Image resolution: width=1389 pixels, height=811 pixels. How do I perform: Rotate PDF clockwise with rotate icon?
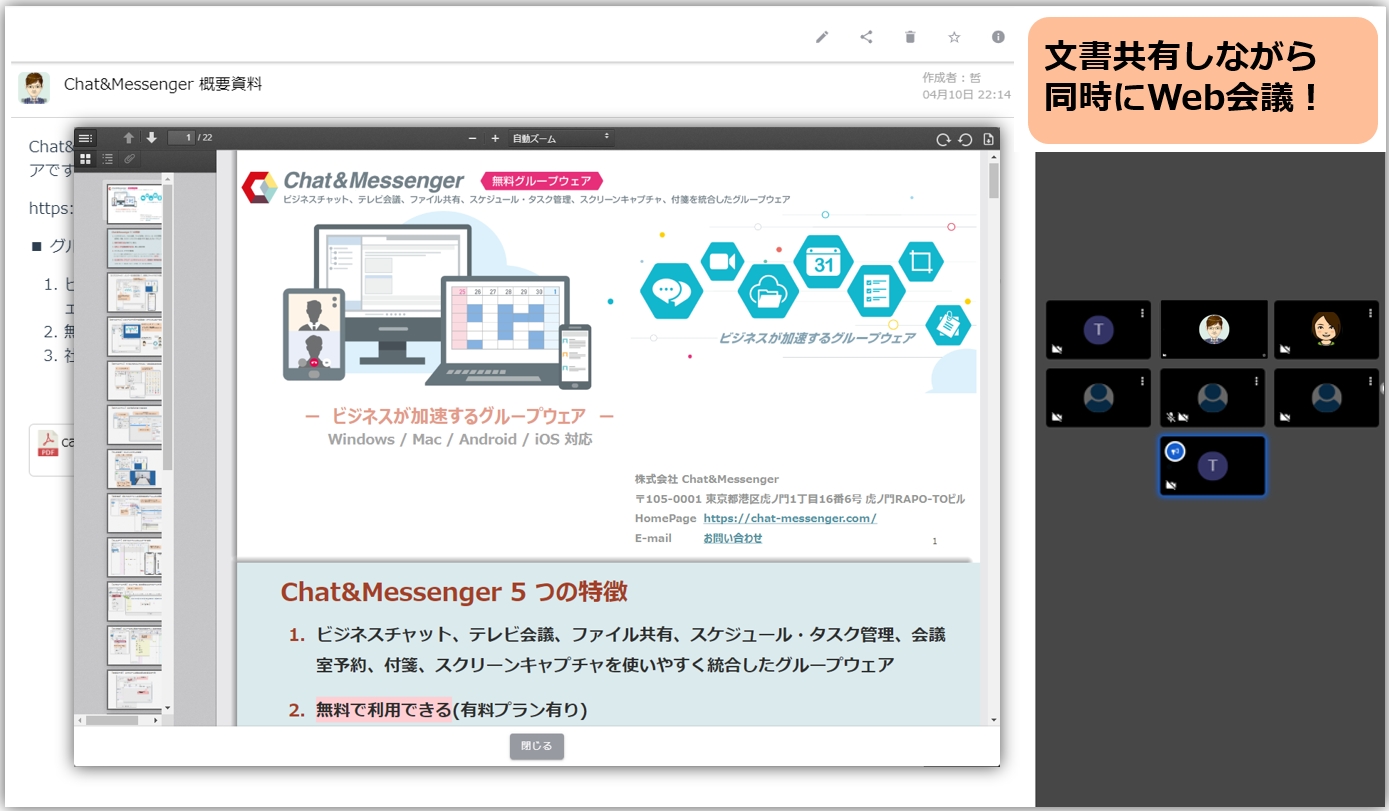point(943,139)
